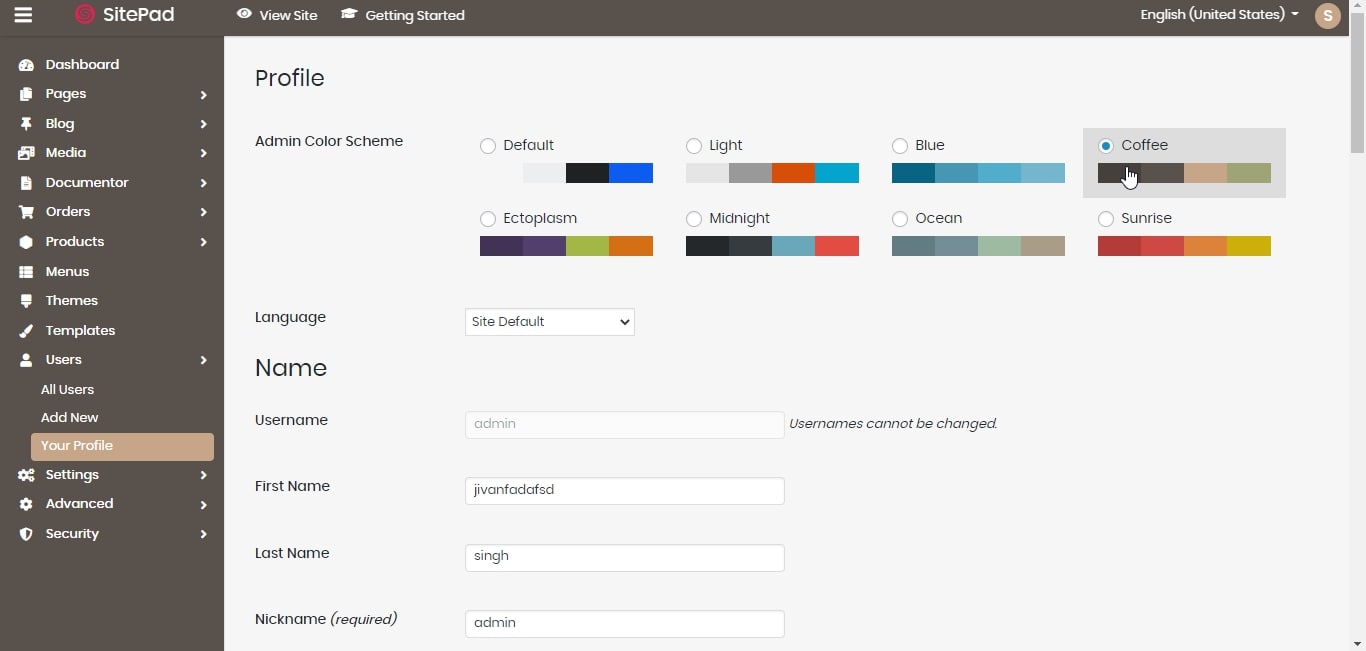Open the Your Profile submenu item

tap(122, 446)
